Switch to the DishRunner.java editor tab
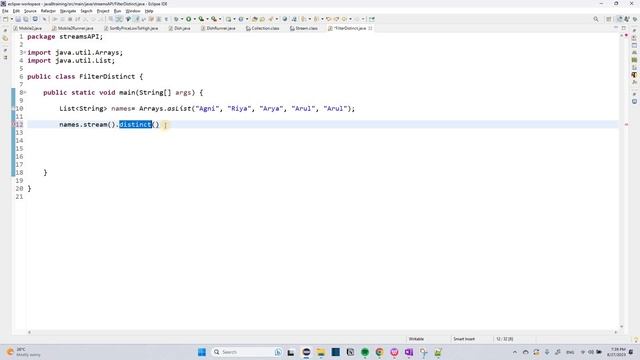The image size is (640, 360). click(218, 28)
